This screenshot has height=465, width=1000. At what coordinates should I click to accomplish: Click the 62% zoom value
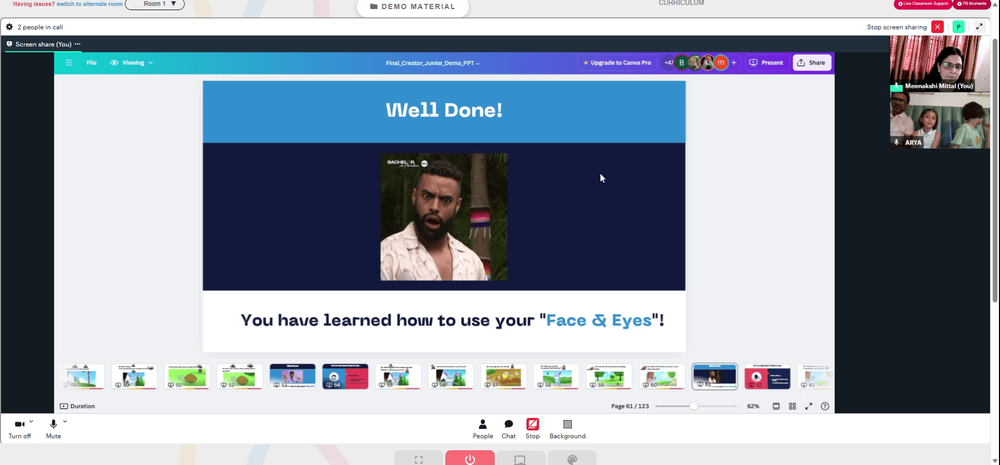tap(753, 406)
